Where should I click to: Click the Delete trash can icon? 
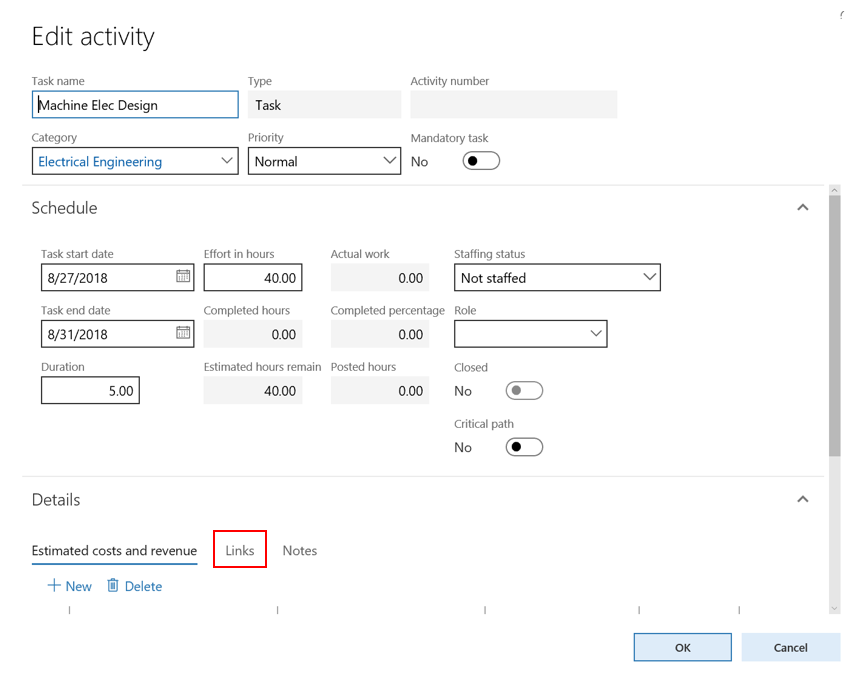[113, 586]
